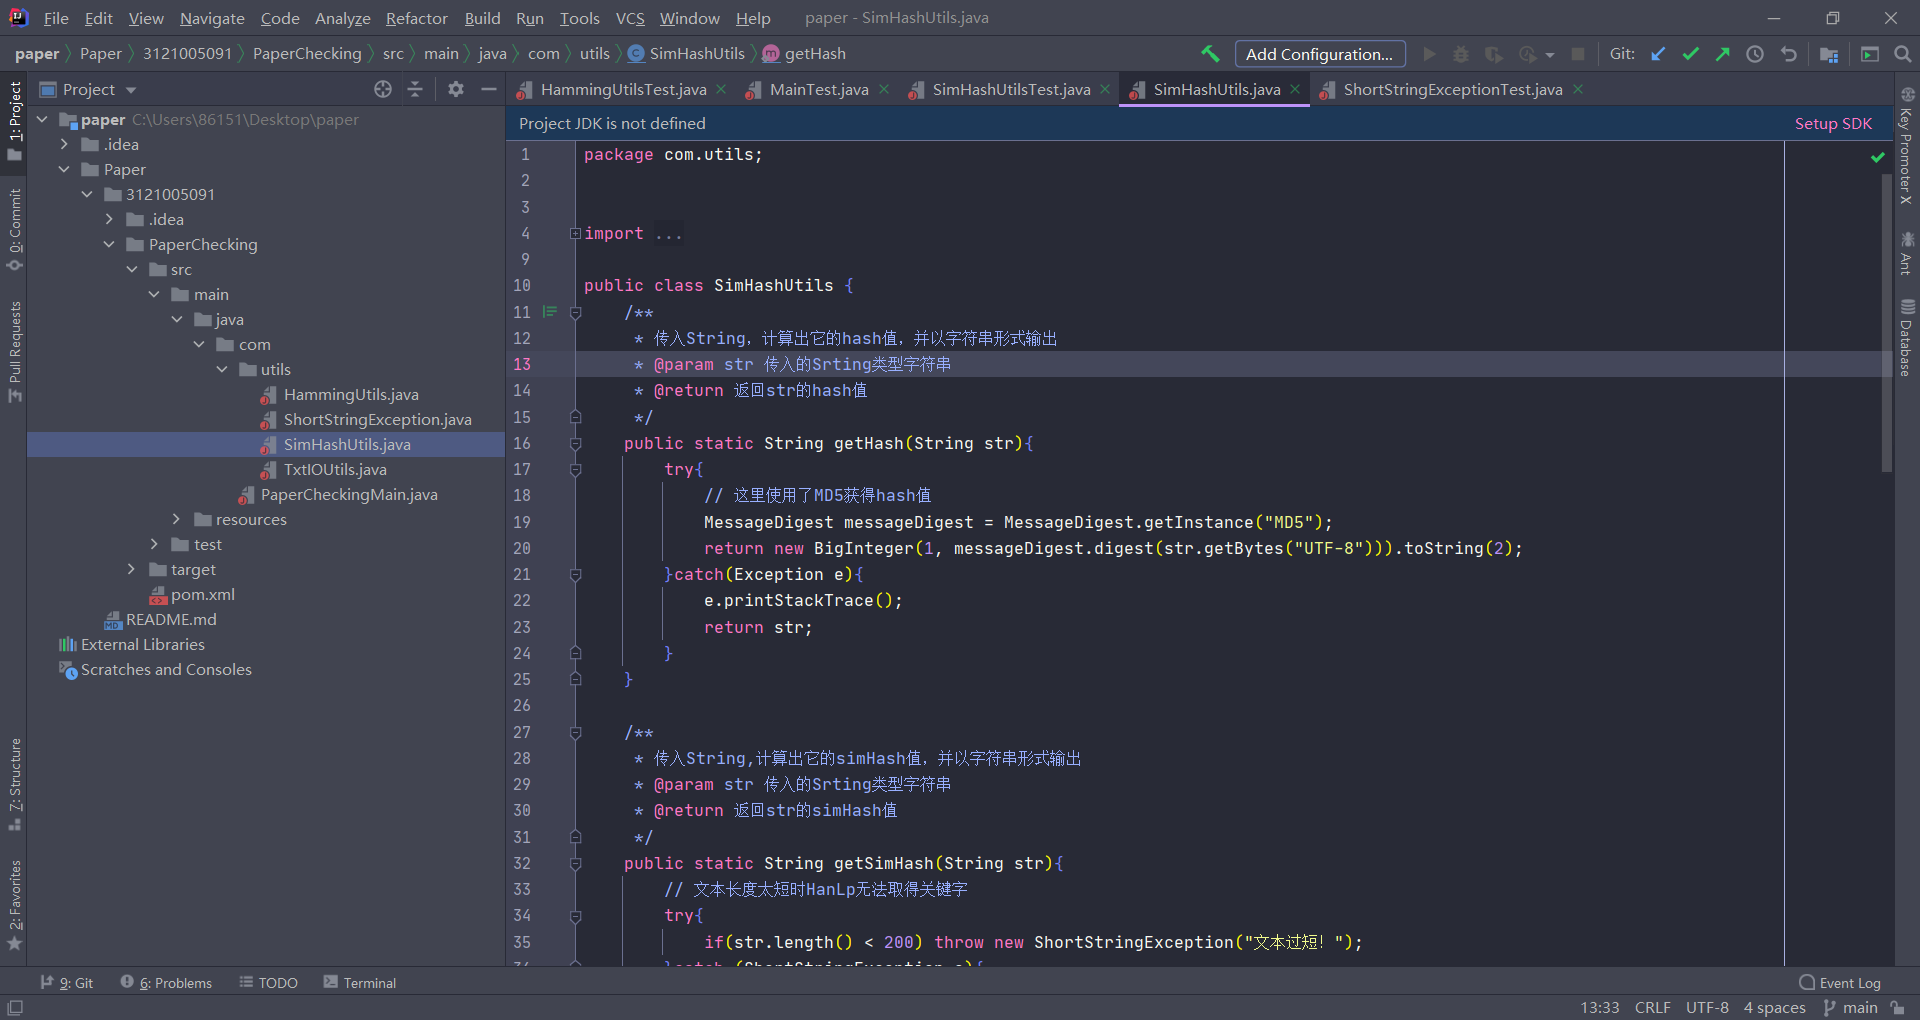Open TxtIOUtils.java in project tree
The width and height of the screenshot is (1920, 1020).
(x=335, y=469)
